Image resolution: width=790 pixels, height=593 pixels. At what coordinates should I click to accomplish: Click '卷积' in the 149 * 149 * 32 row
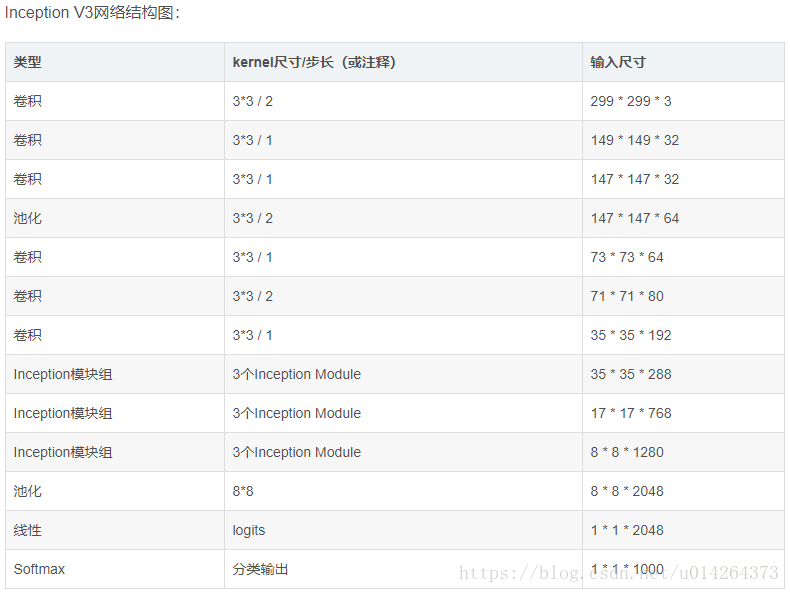[x=27, y=140]
